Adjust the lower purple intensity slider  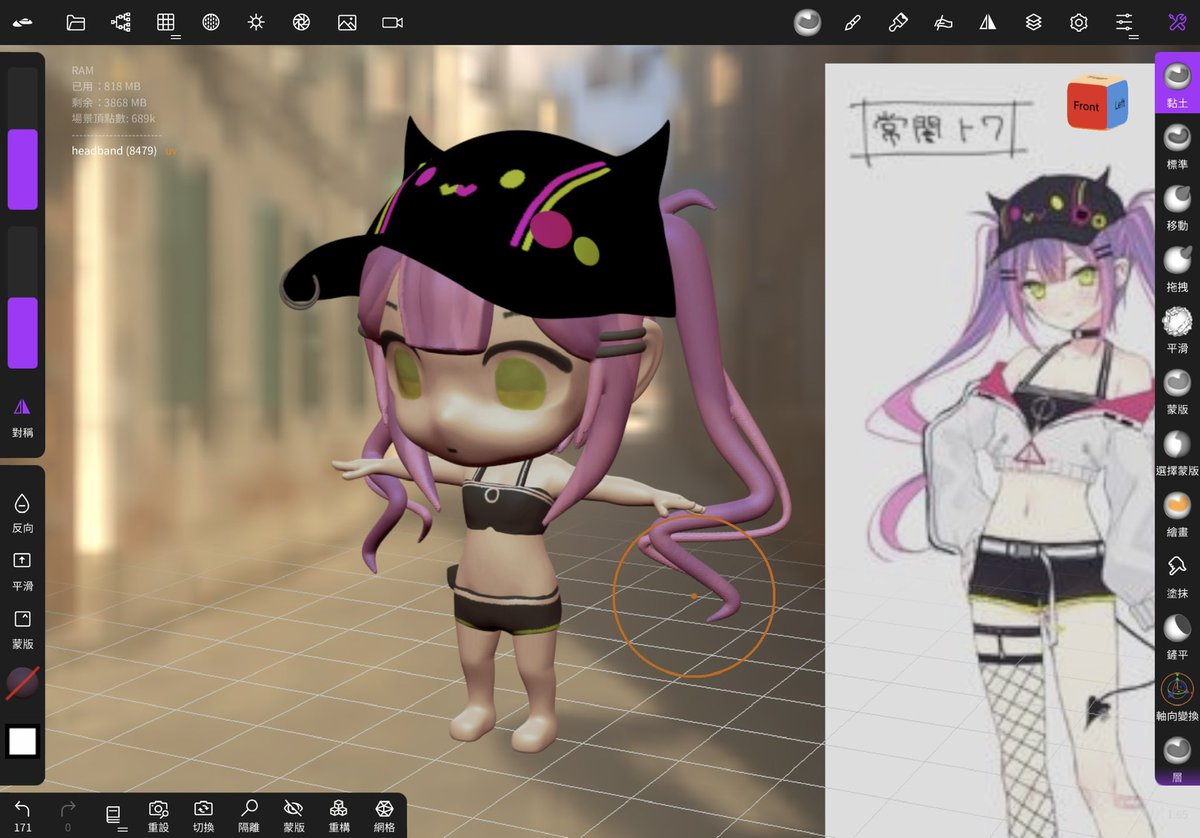coord(22,297)
